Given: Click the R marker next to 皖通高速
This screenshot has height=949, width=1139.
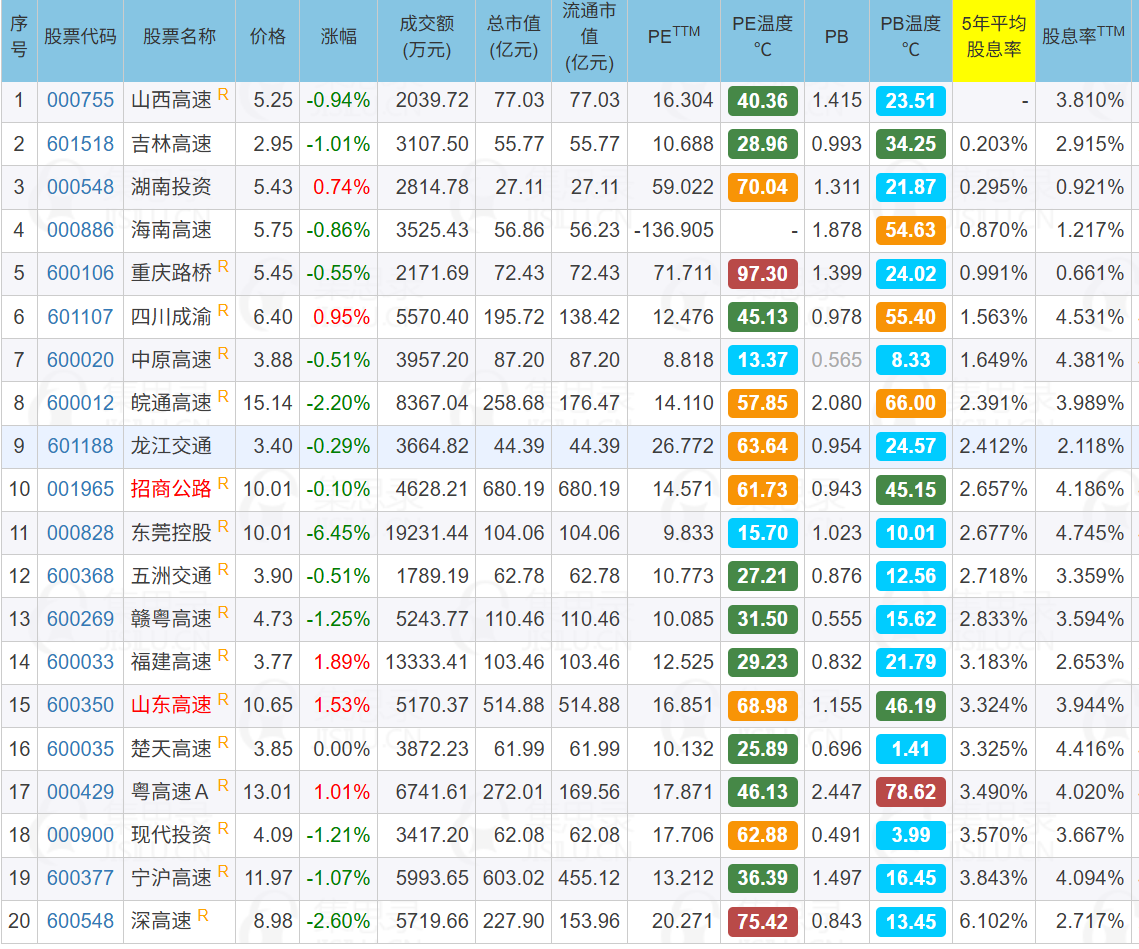Looking at the screenshot, I should pyautogui.click(x=223, y=397).
